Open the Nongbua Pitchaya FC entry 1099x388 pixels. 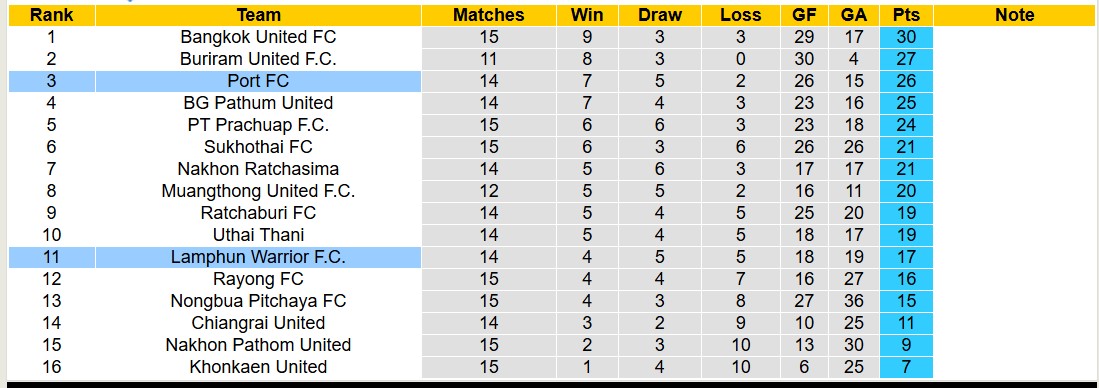(258, 301)
